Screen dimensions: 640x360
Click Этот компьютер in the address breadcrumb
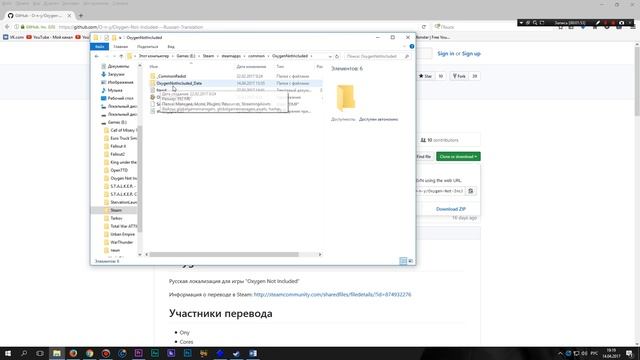click(153, 56)
